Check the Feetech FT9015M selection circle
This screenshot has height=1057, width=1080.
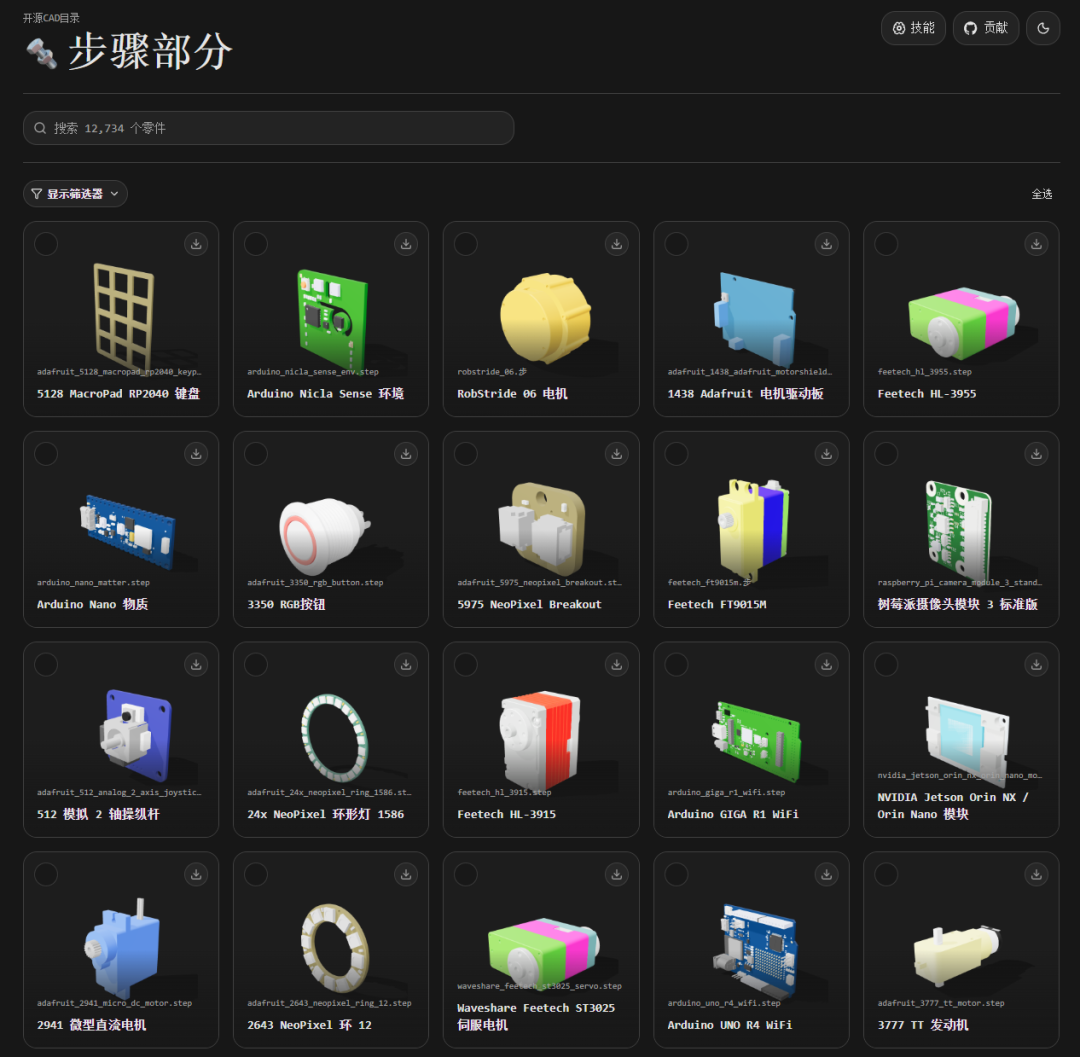coord(676,454)
